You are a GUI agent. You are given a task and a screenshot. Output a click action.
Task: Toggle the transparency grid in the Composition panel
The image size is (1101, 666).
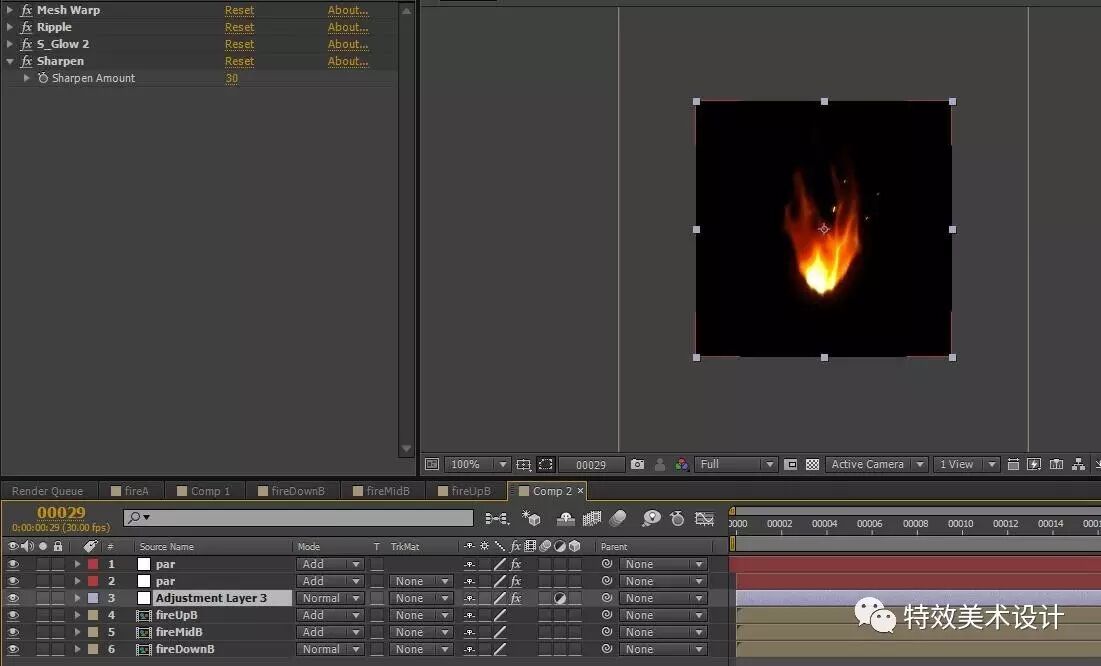pos(813,464)
